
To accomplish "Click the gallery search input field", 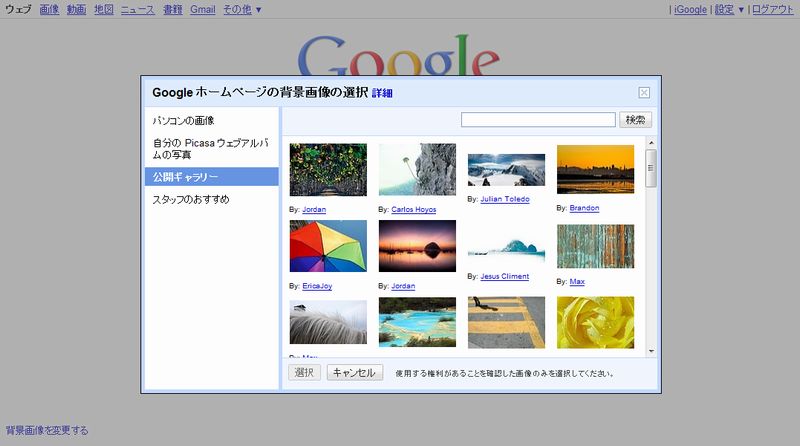I will pyautogui.click(x=538, y=119).
